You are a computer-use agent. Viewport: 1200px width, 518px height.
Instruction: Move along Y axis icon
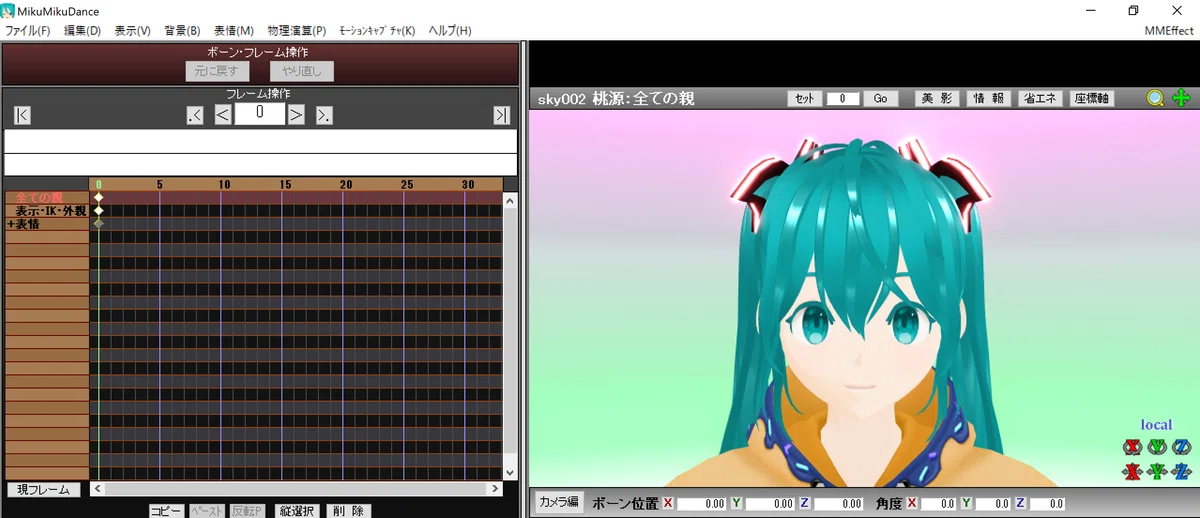click(1157, 471)
